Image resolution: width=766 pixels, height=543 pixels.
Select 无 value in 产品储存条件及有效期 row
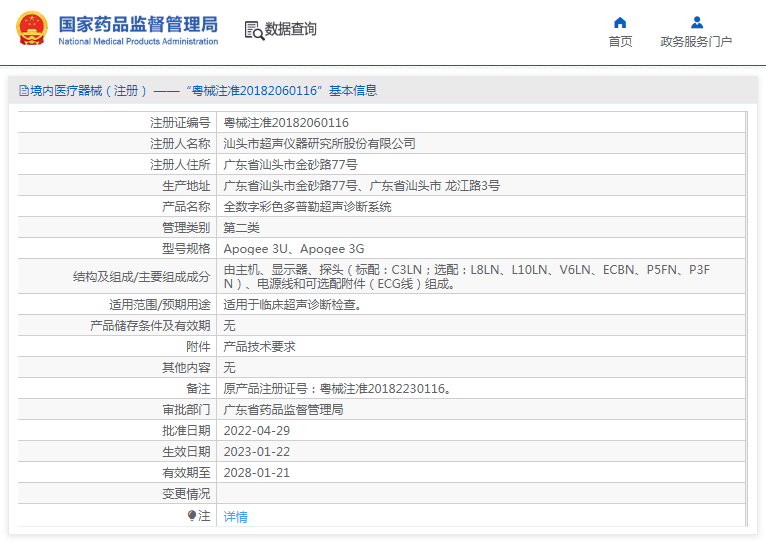tap(229, 326)
